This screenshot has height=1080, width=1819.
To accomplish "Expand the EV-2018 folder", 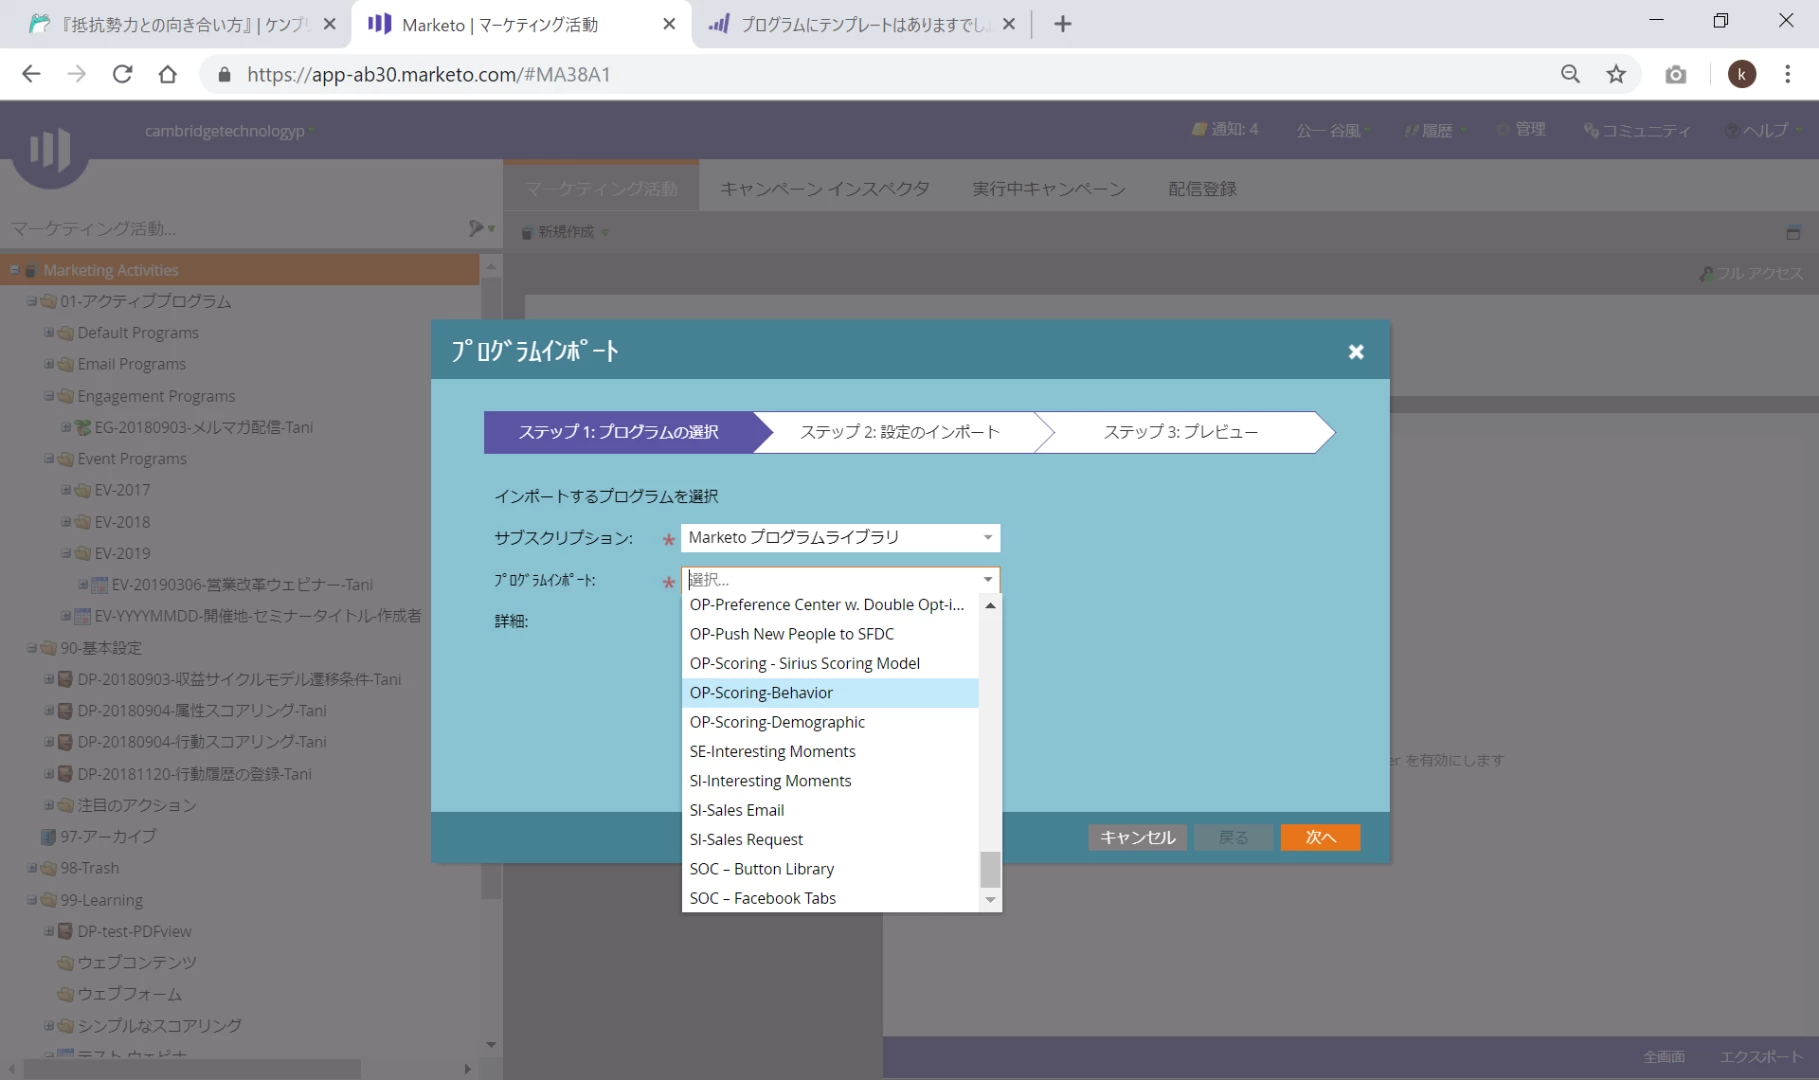I will [x=66, y=522].
